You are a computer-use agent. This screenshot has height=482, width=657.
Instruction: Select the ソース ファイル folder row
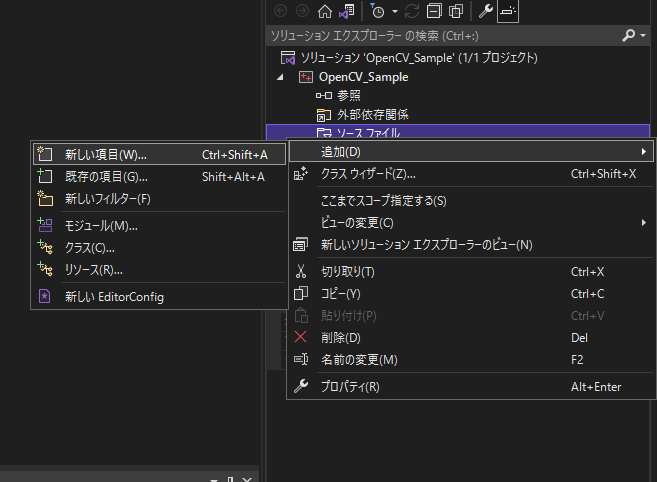(x=458, y=132)
